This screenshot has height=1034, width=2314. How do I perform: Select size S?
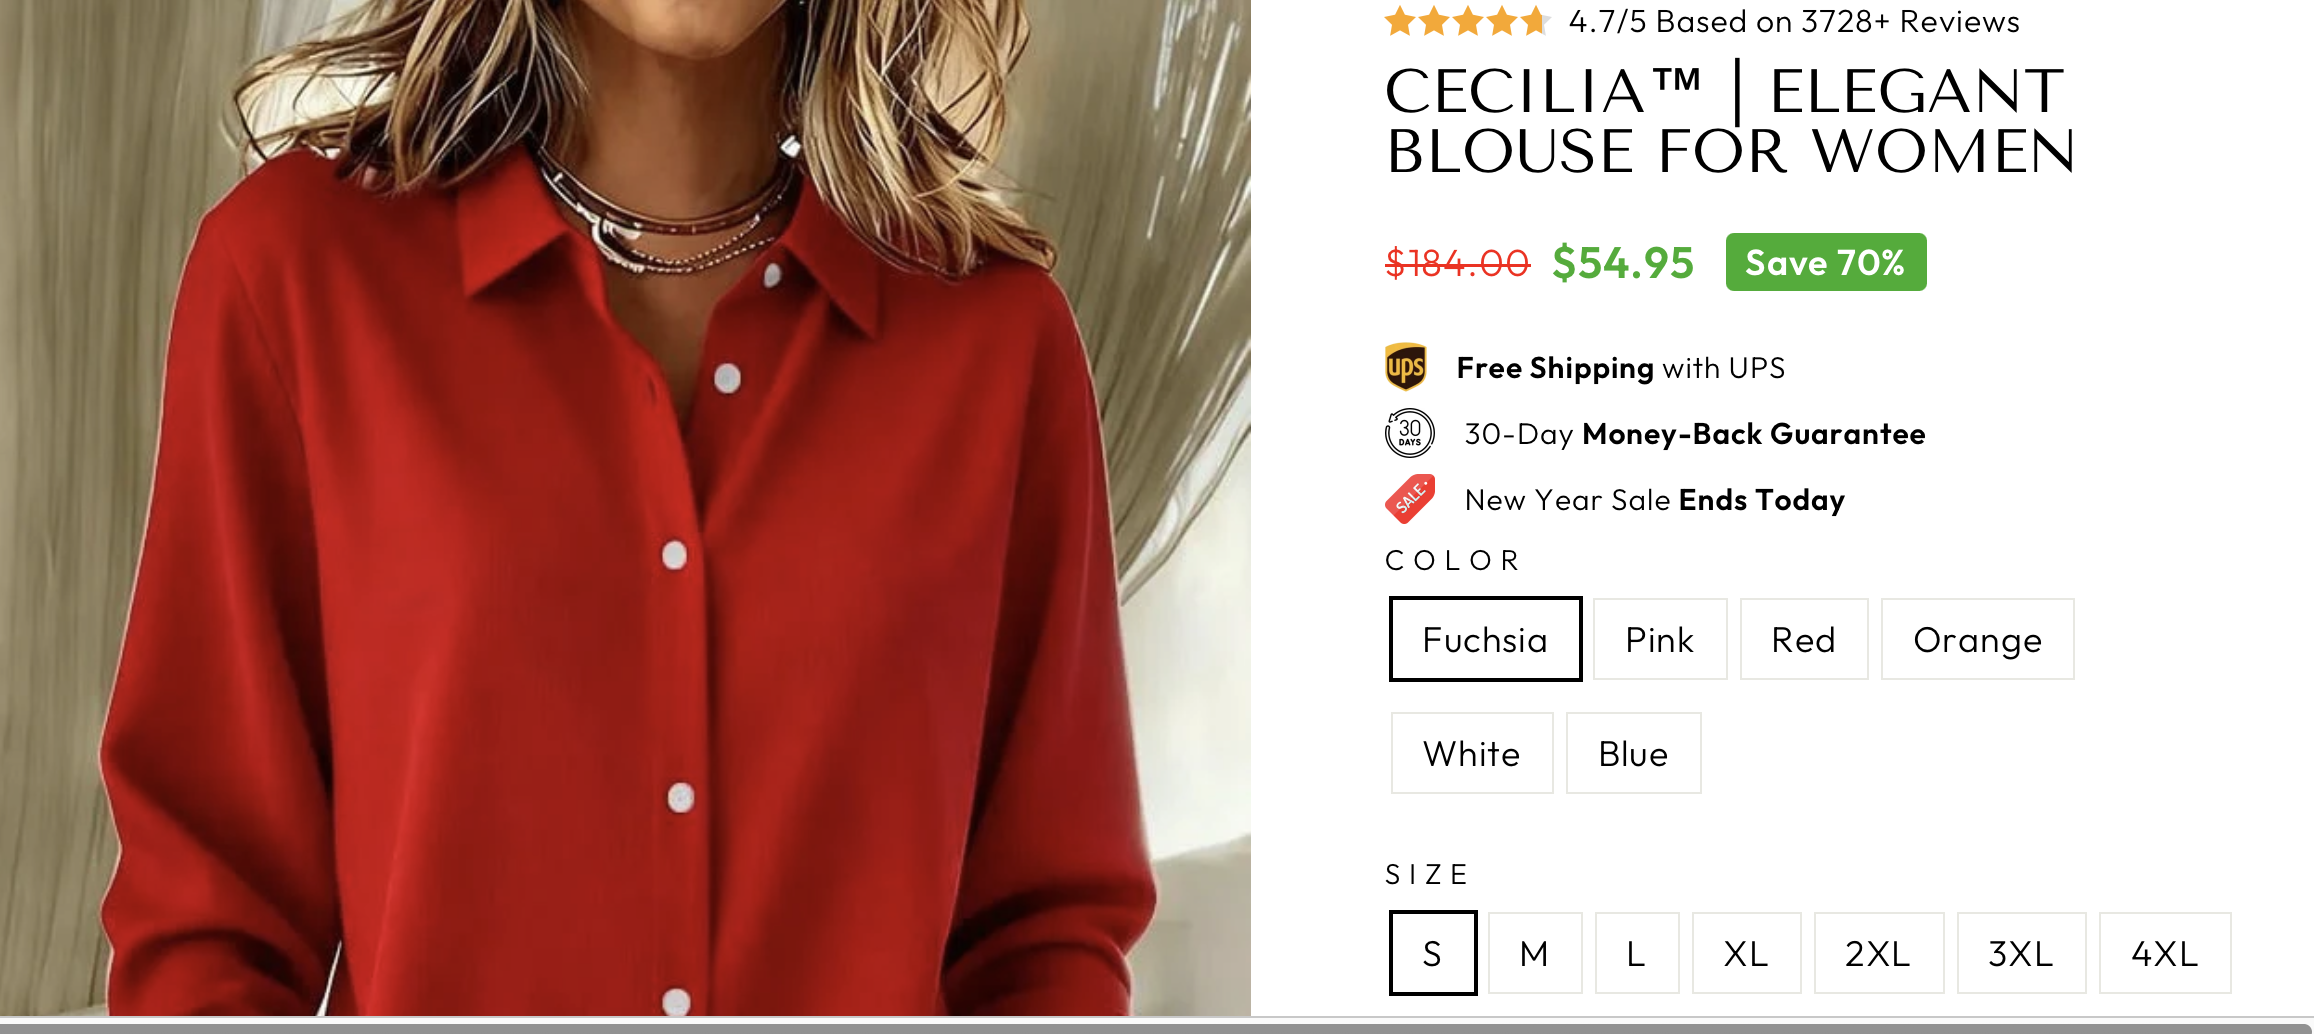coord(1432,954)
